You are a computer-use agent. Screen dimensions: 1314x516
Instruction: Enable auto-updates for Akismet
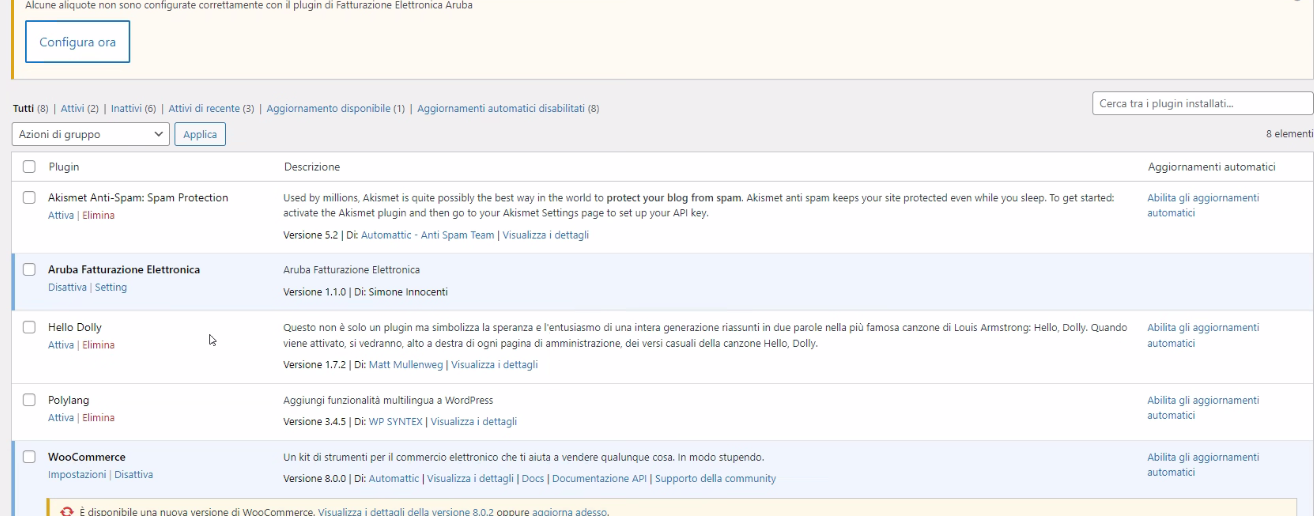pyautogui.click(x=1203, y=205)
